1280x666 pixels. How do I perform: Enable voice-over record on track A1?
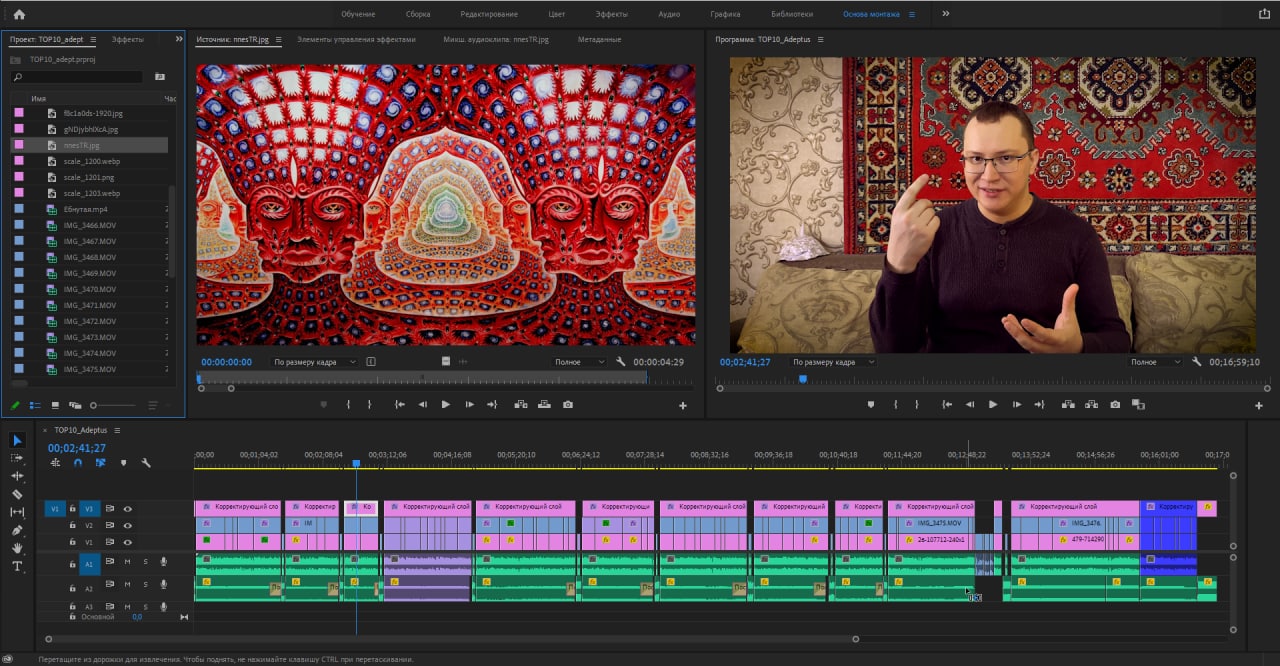(x=163, y=562)
